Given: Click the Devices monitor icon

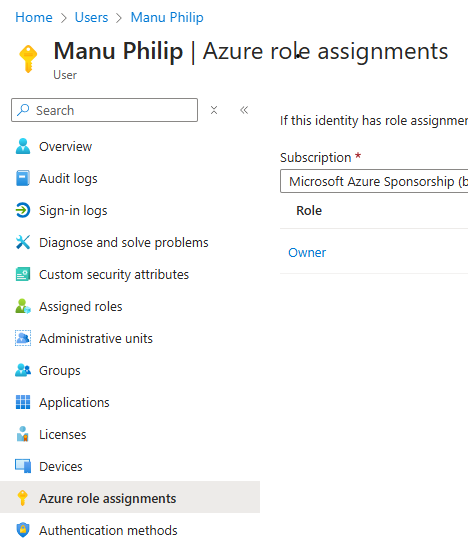Looking at the screenshot, I should (23, 466).
